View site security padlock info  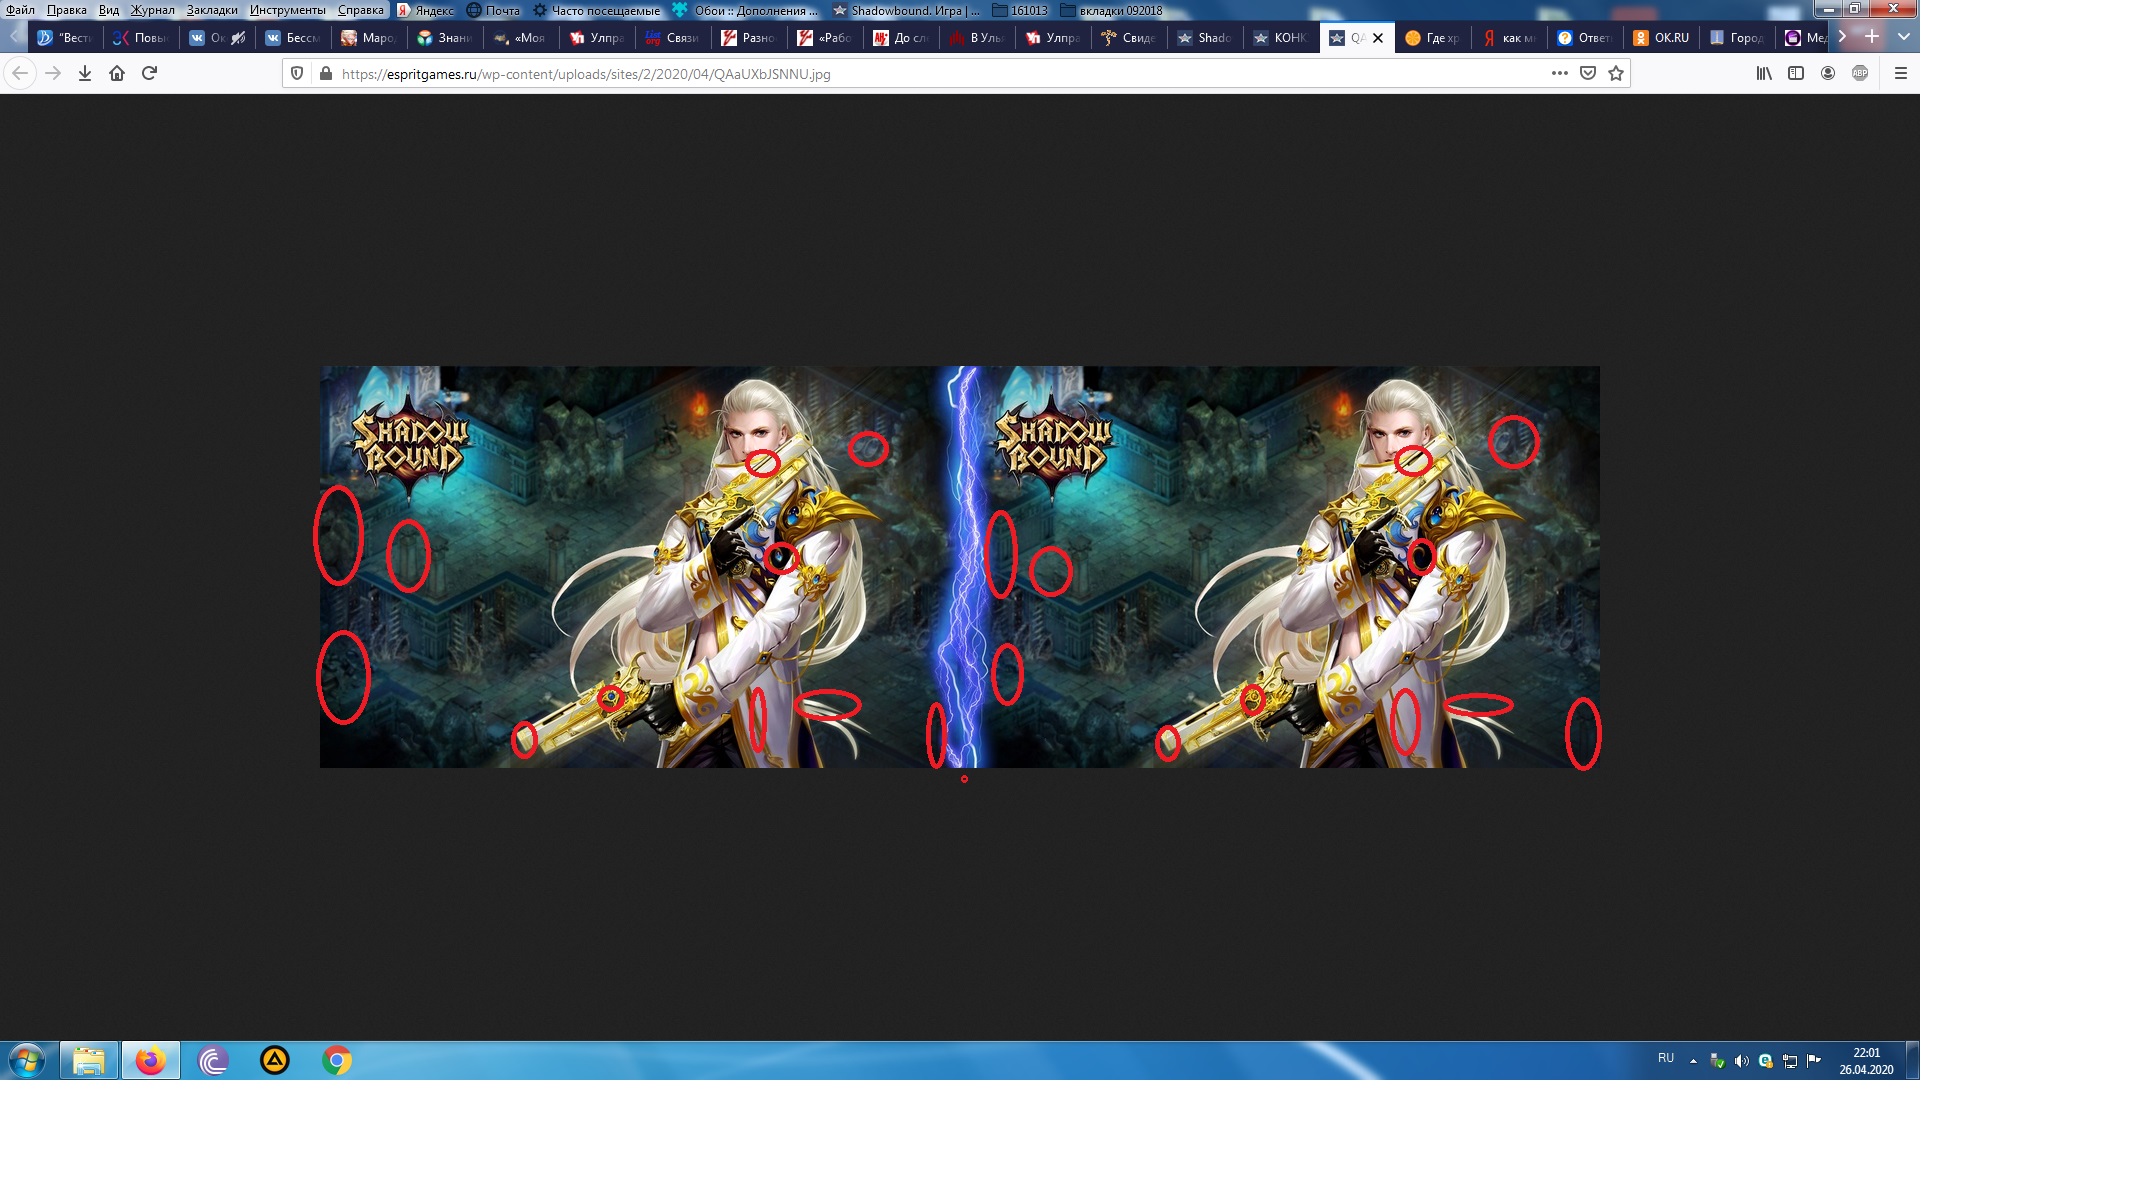(x=325, y=73)
